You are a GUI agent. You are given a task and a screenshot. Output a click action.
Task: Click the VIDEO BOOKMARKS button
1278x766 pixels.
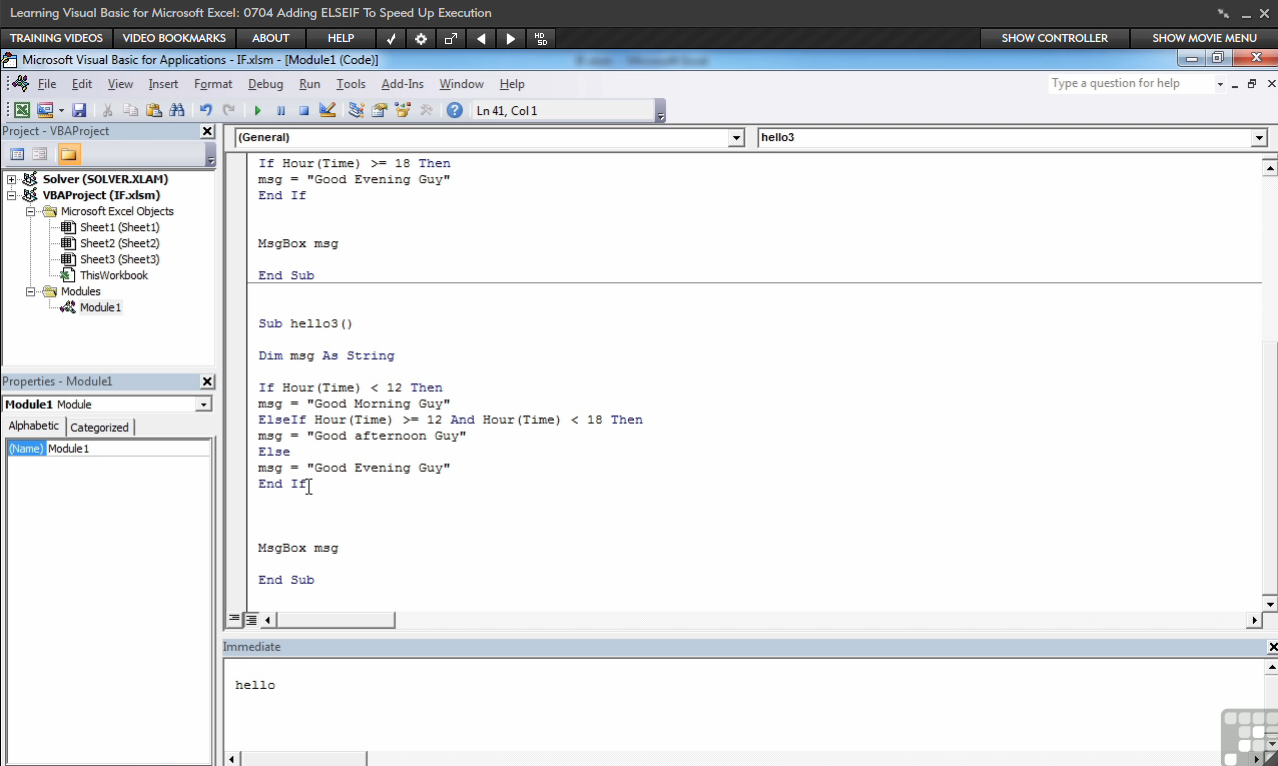(x=174, y=38)
